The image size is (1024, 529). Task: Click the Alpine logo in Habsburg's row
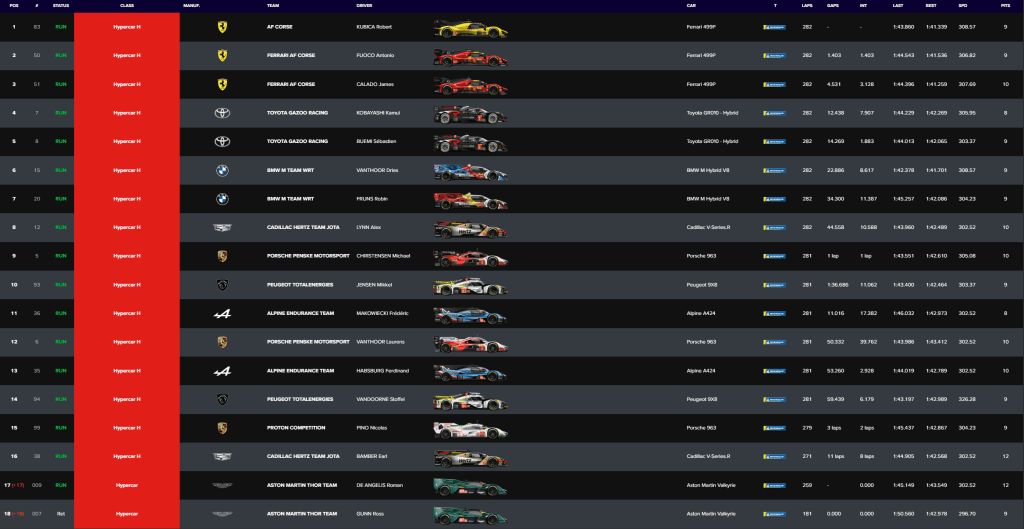[x=222, y=371]
